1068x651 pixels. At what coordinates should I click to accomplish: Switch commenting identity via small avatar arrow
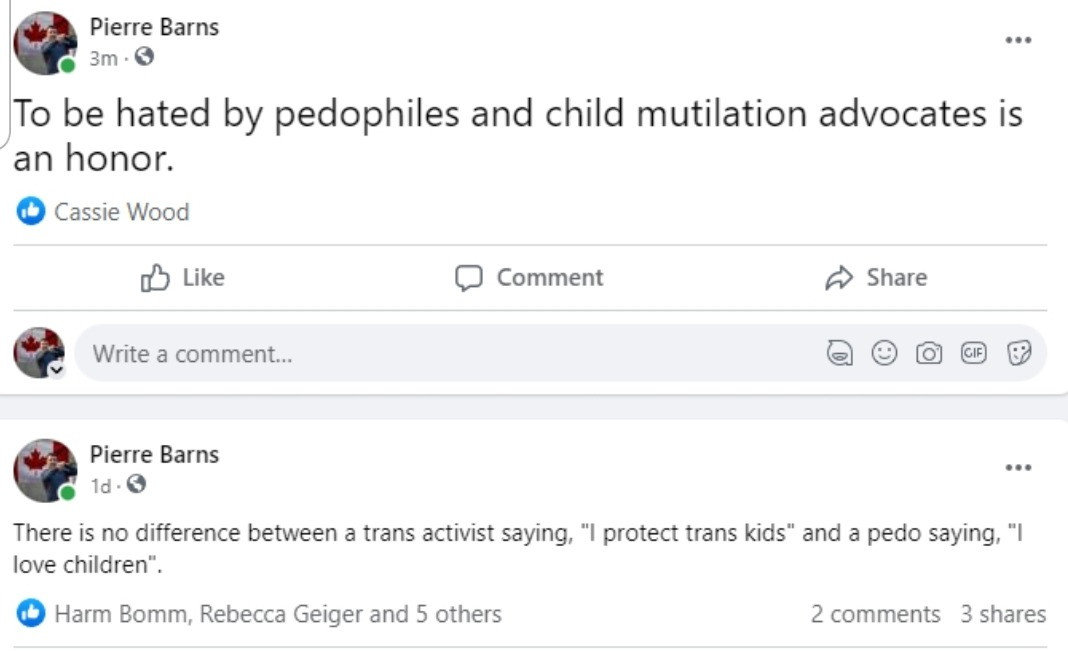[x=57, y=369]
